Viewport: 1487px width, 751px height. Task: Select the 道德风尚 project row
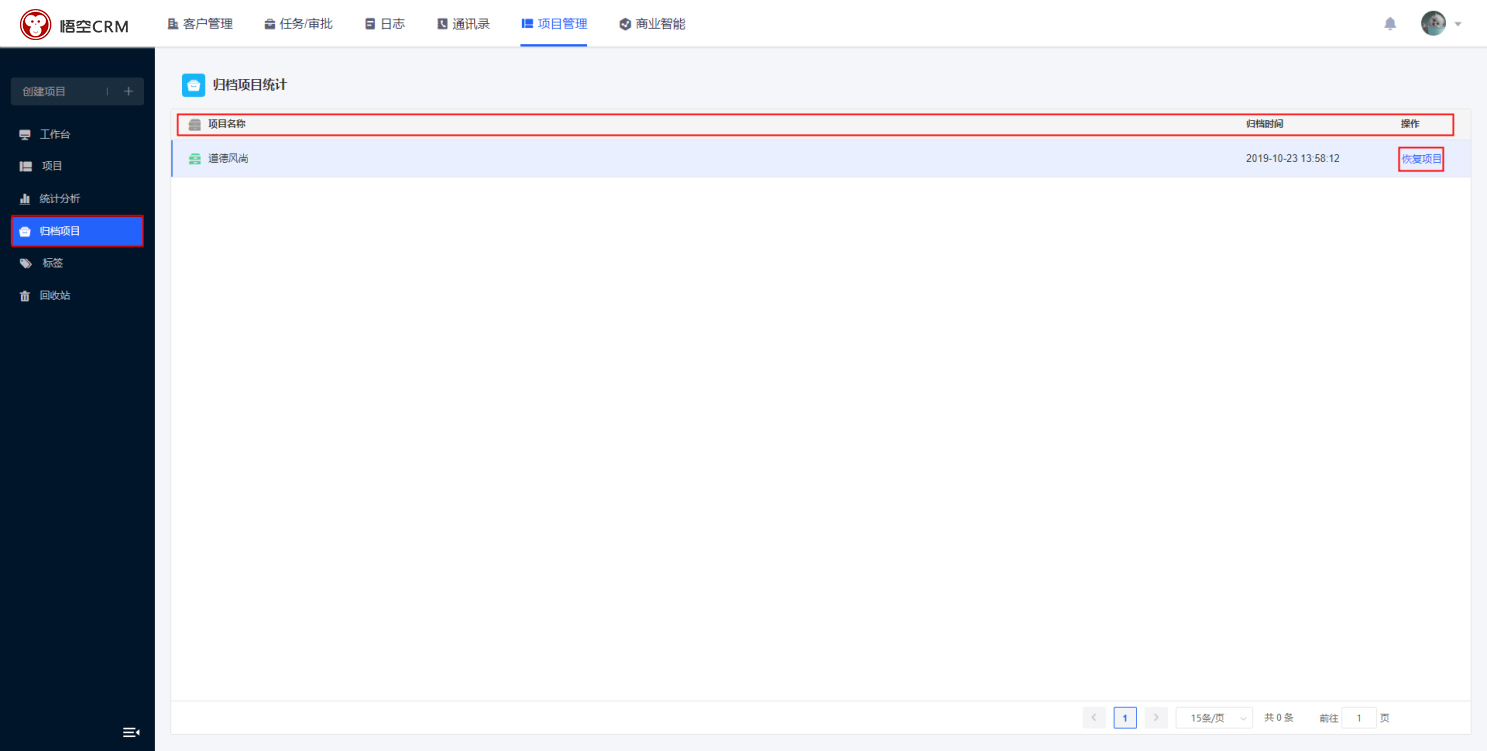821,158
